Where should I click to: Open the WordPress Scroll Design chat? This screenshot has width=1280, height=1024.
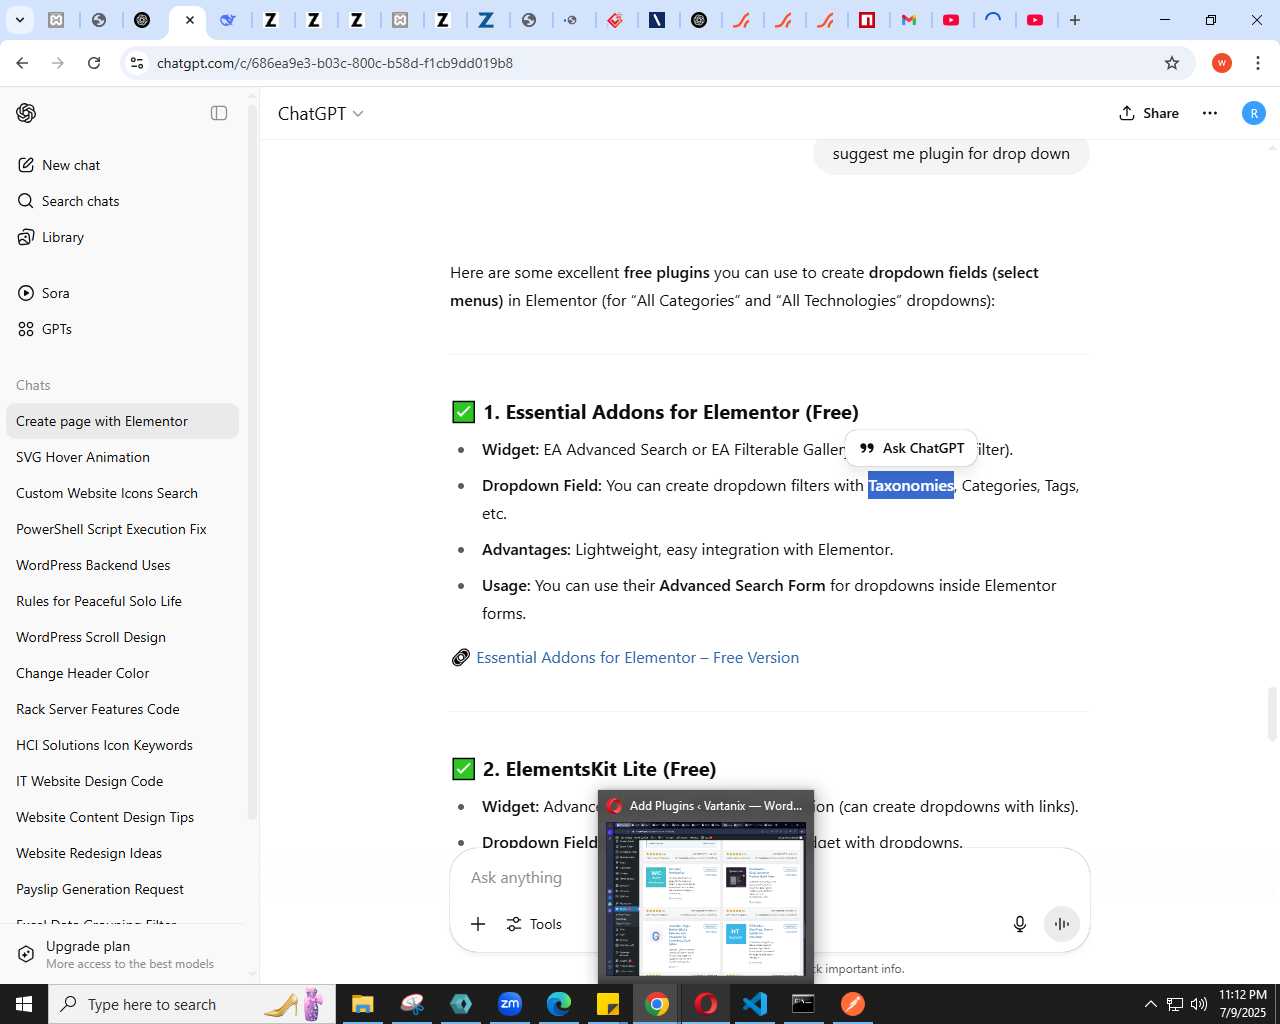122,637
